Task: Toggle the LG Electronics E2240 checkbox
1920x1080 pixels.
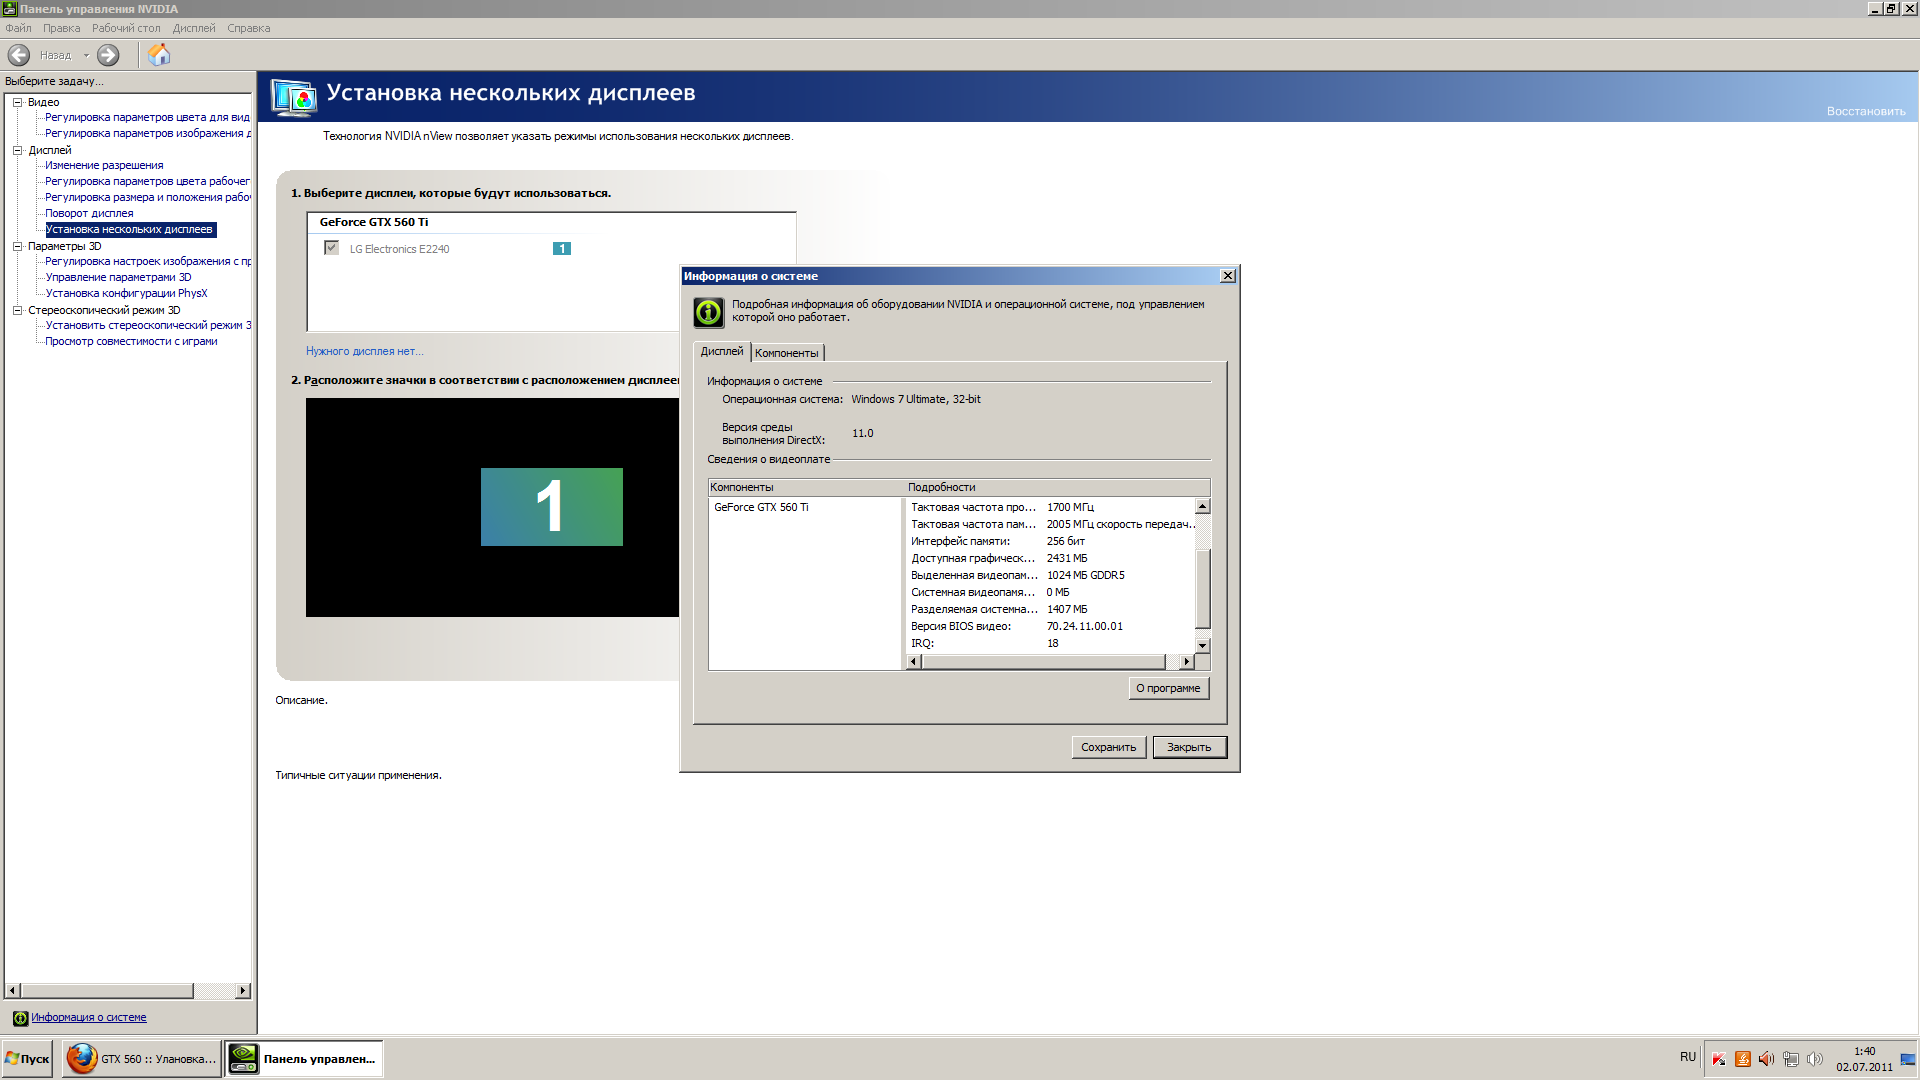Action: tap(331, 248)
